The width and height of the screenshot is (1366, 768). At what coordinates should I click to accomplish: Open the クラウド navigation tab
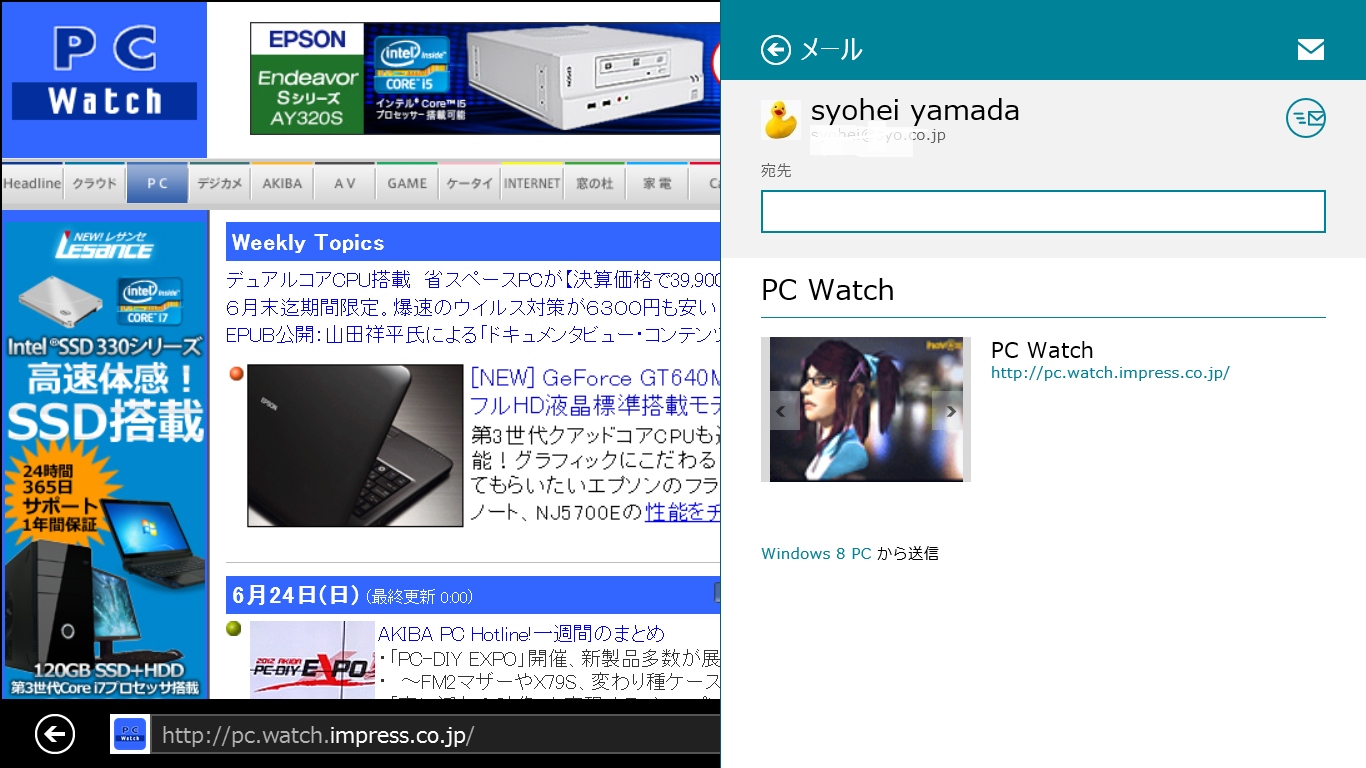click(x=95, y=184)
